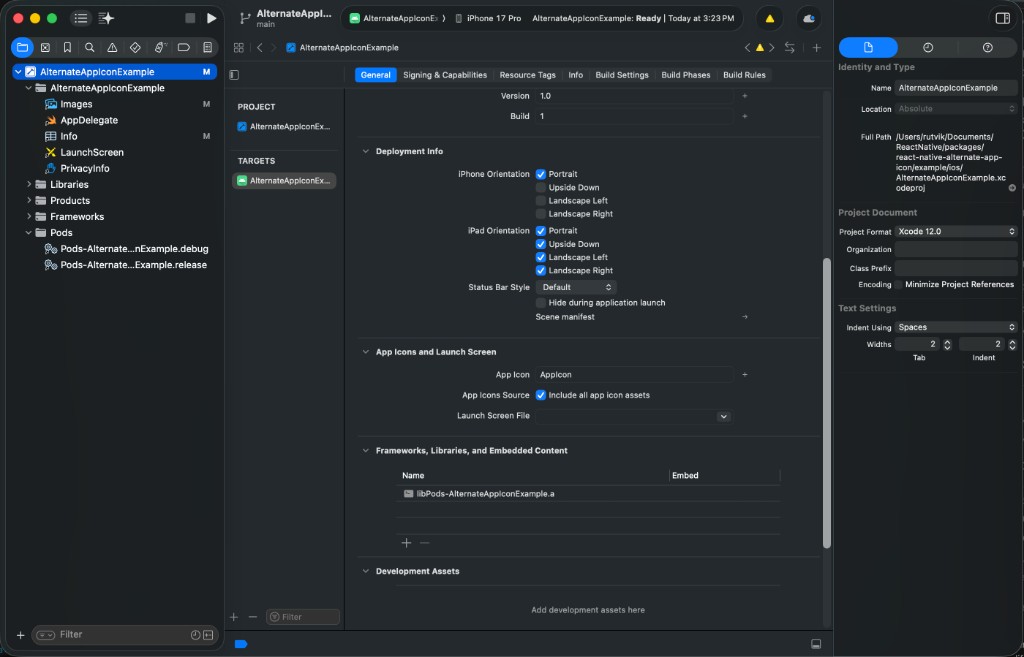Show the History inspector

(x=927, y=47)
